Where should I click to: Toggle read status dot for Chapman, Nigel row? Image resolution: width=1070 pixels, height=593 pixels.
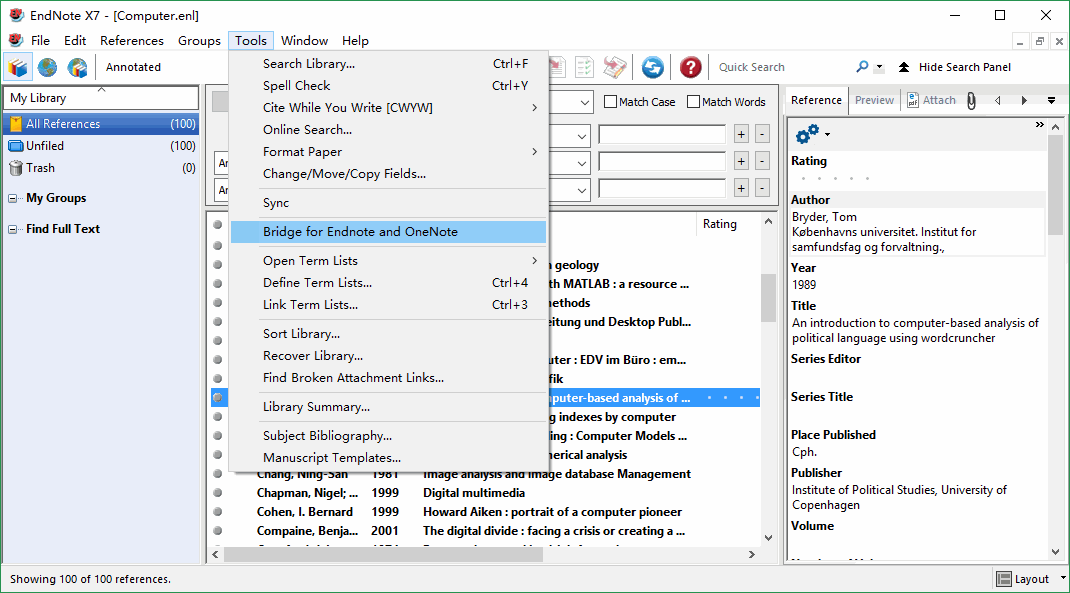[x=218, y=493]
